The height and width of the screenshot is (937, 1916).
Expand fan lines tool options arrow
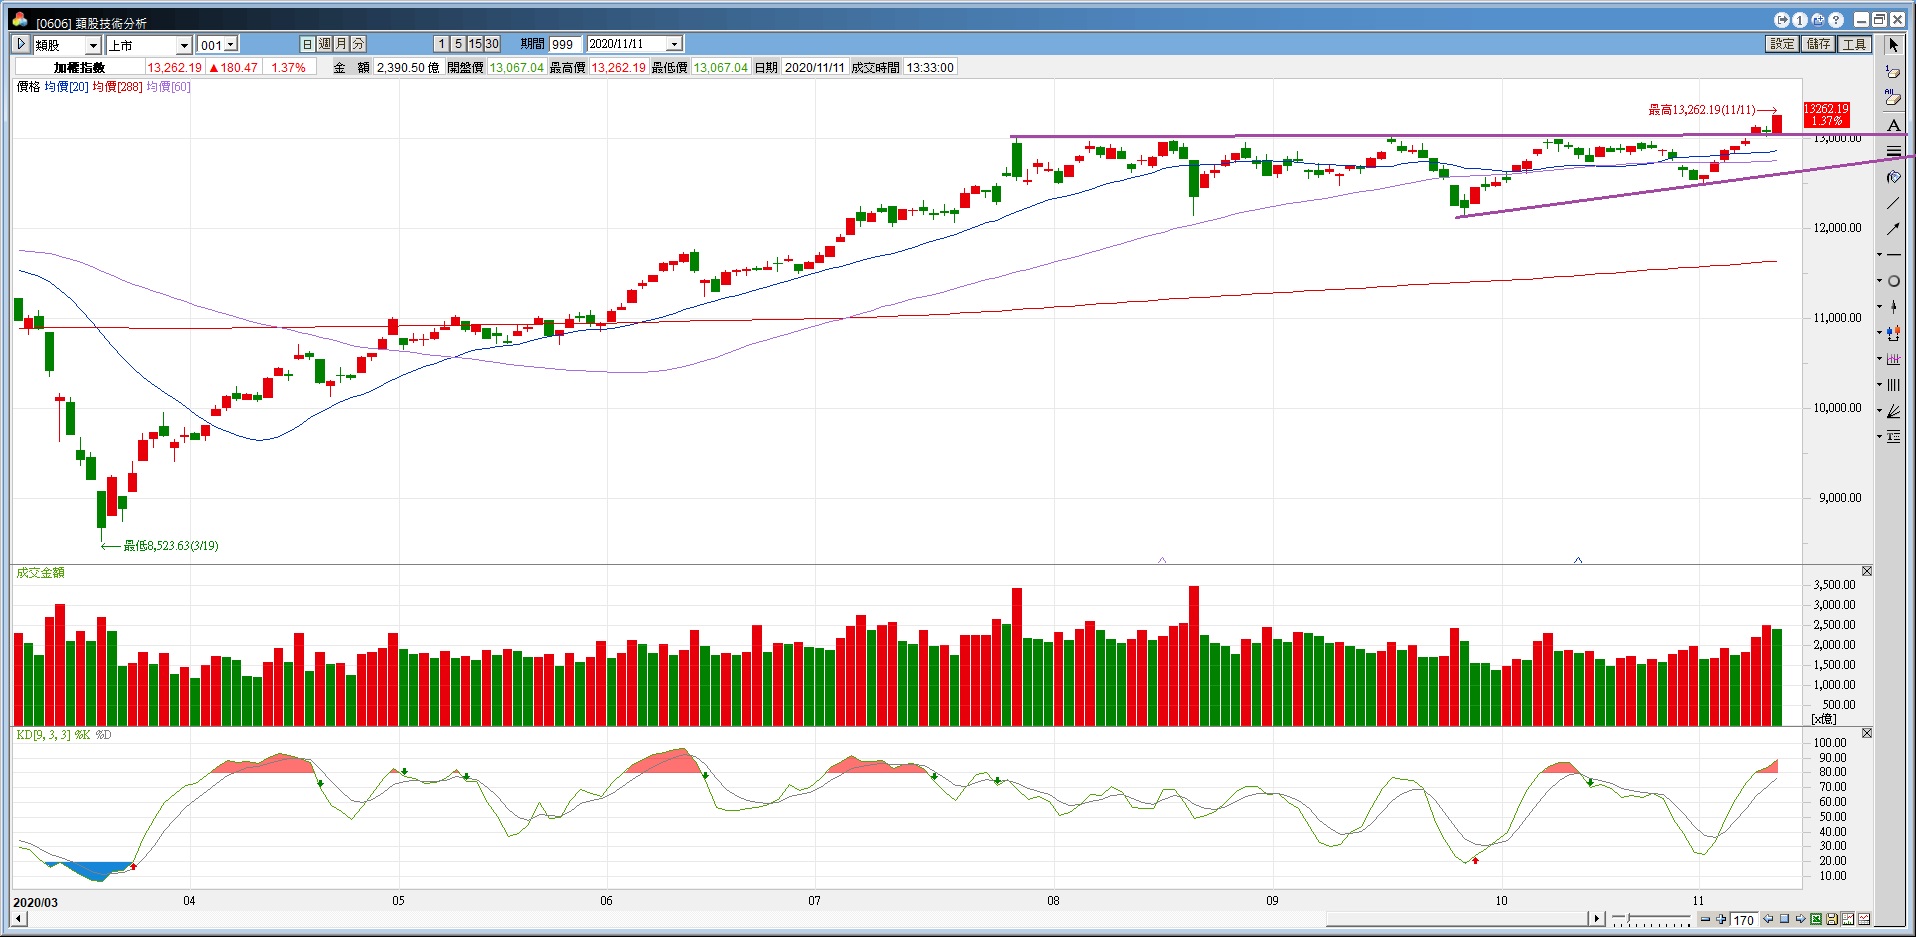(1879, 411)
